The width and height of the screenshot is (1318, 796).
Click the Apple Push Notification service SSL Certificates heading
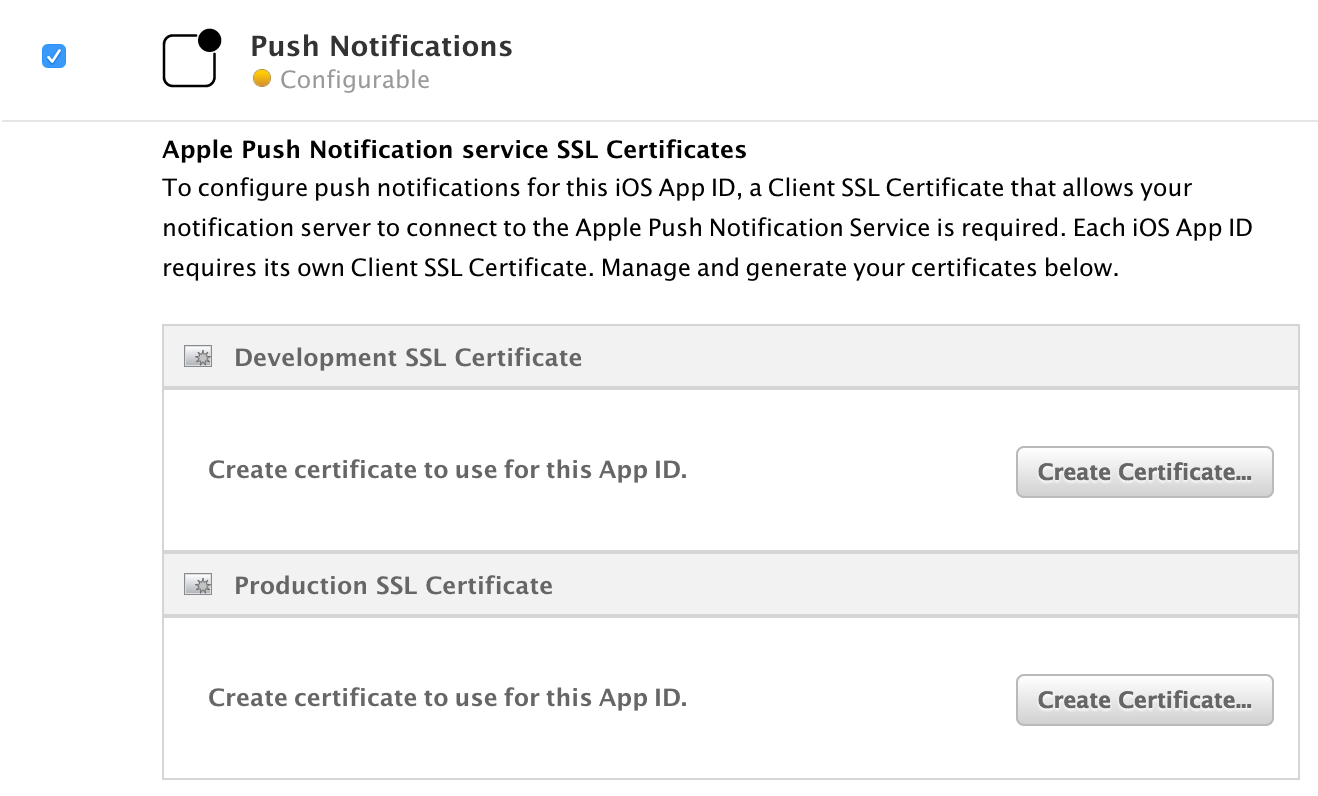click(454, 149)
